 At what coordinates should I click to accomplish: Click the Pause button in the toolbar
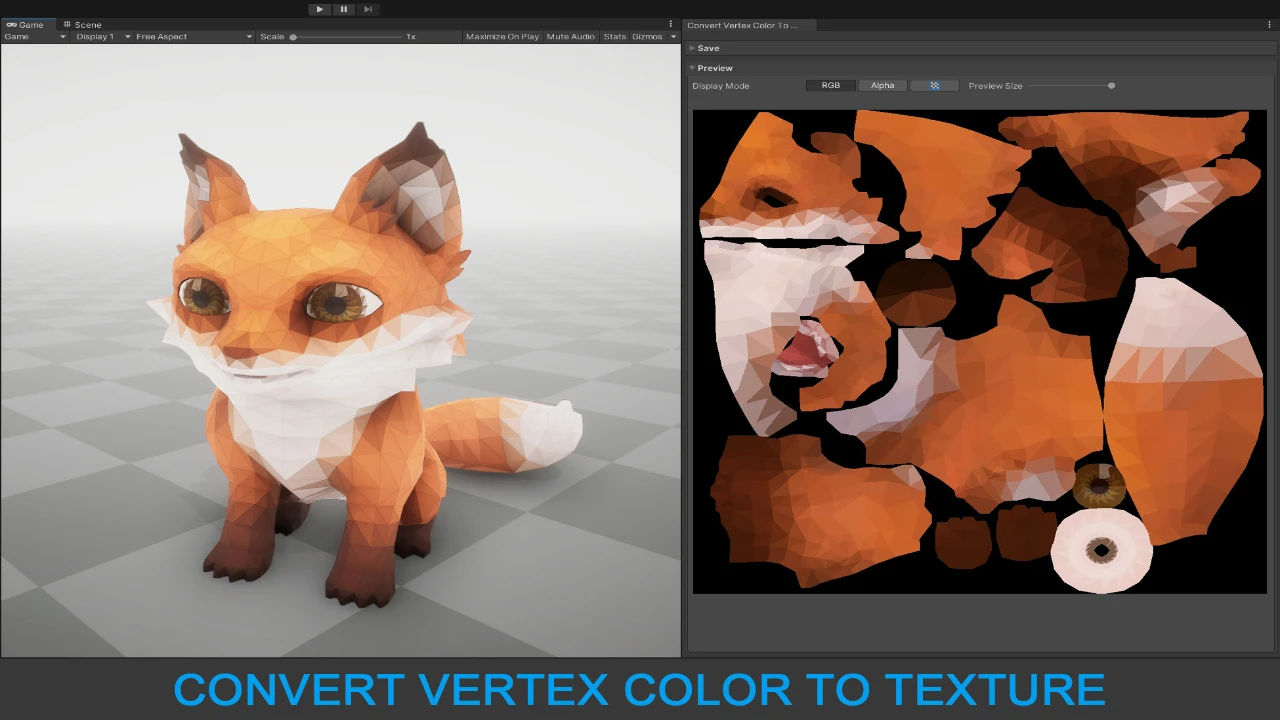(343, 9)
